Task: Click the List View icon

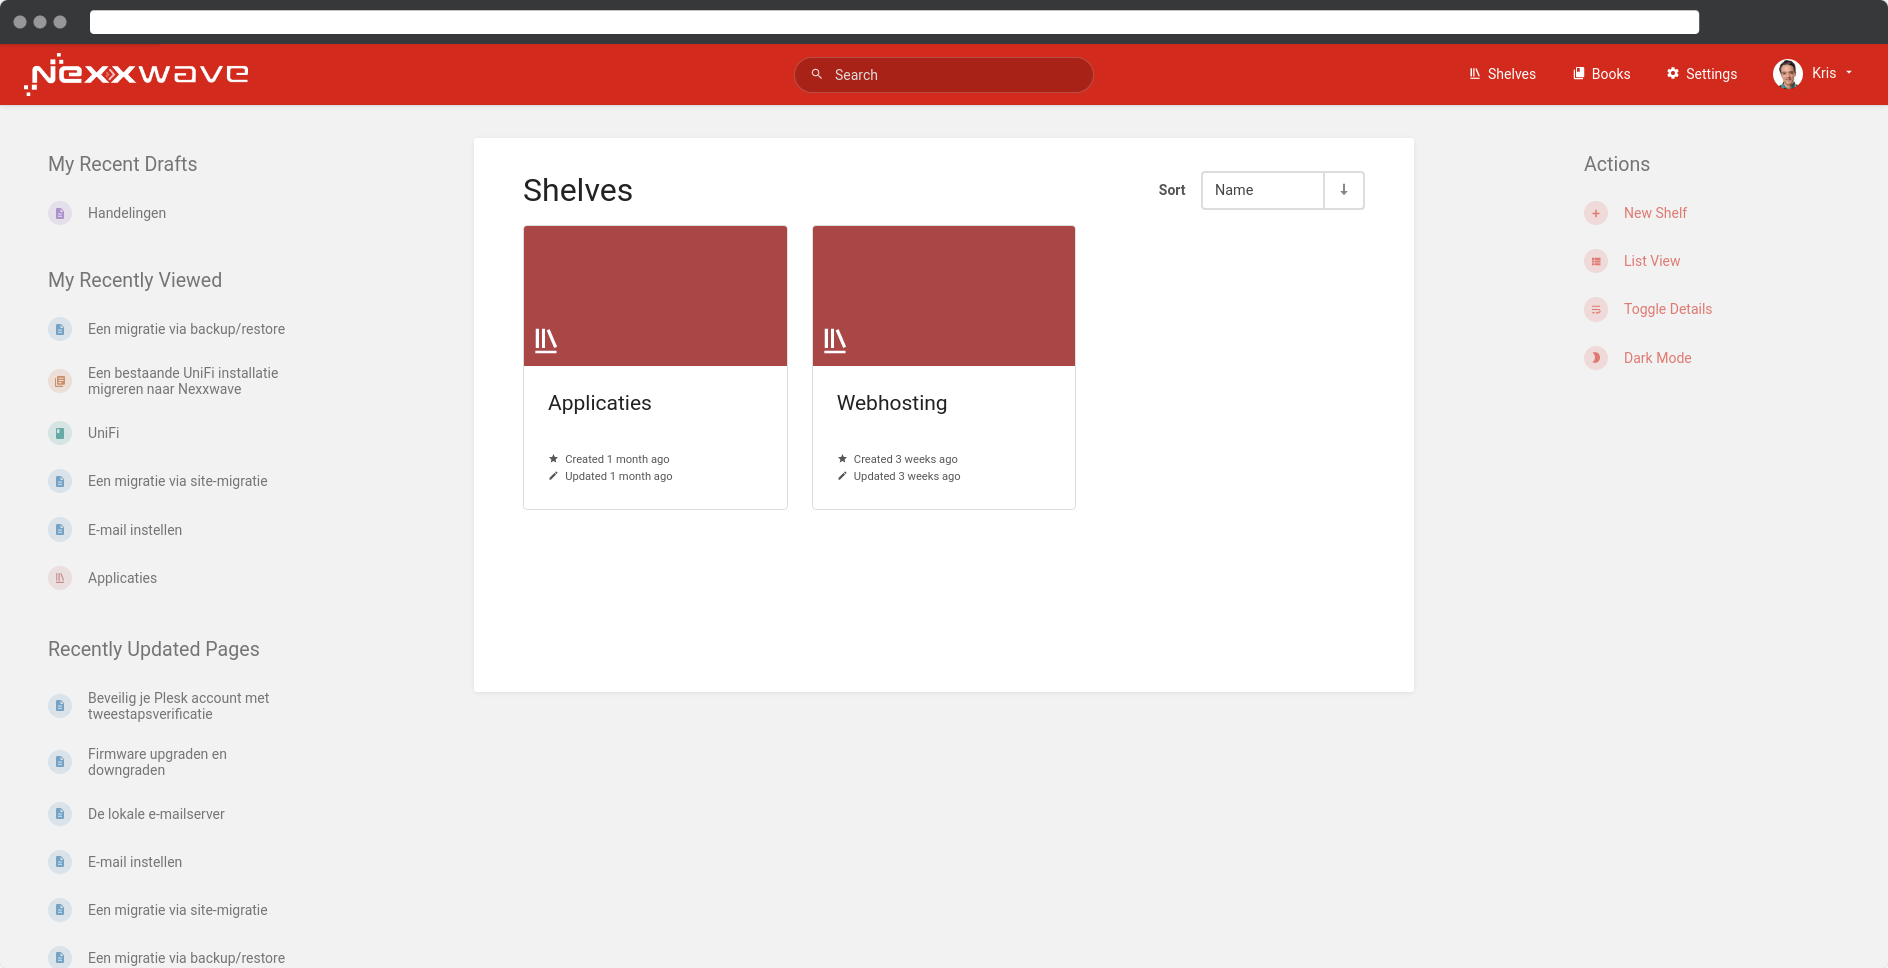Action: 1596,261
